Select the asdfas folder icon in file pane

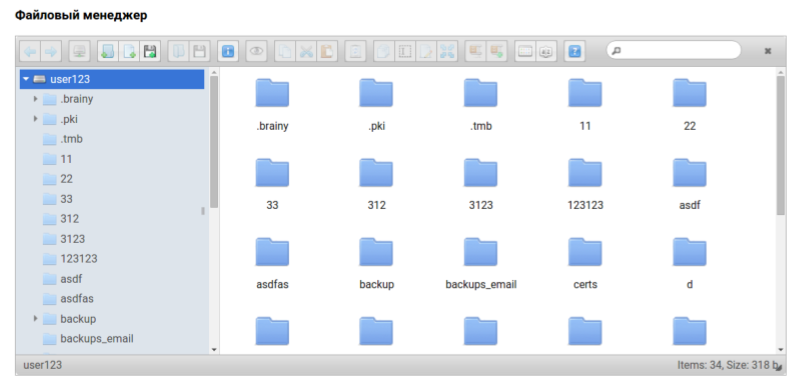tap(272, 252)
